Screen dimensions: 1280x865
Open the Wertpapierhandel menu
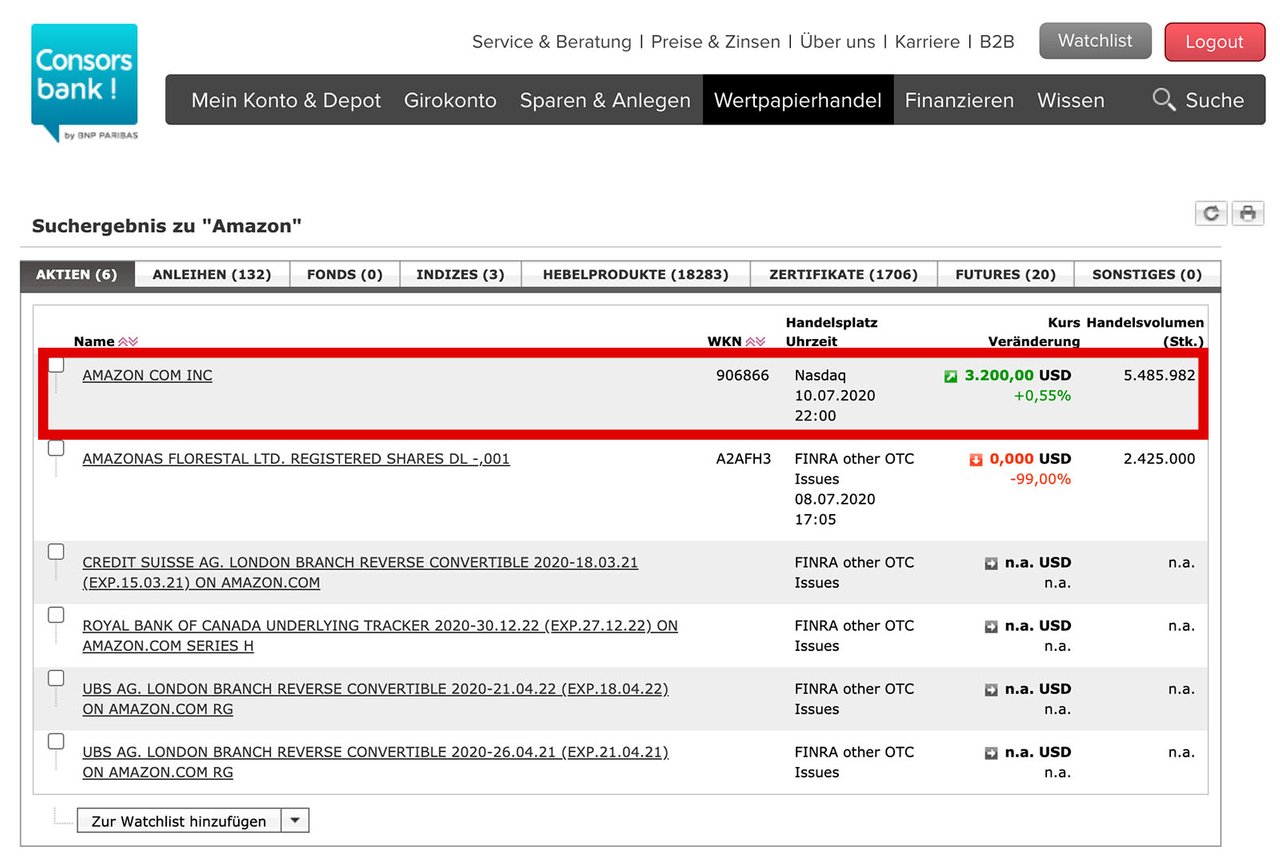(x=798, y=100)
